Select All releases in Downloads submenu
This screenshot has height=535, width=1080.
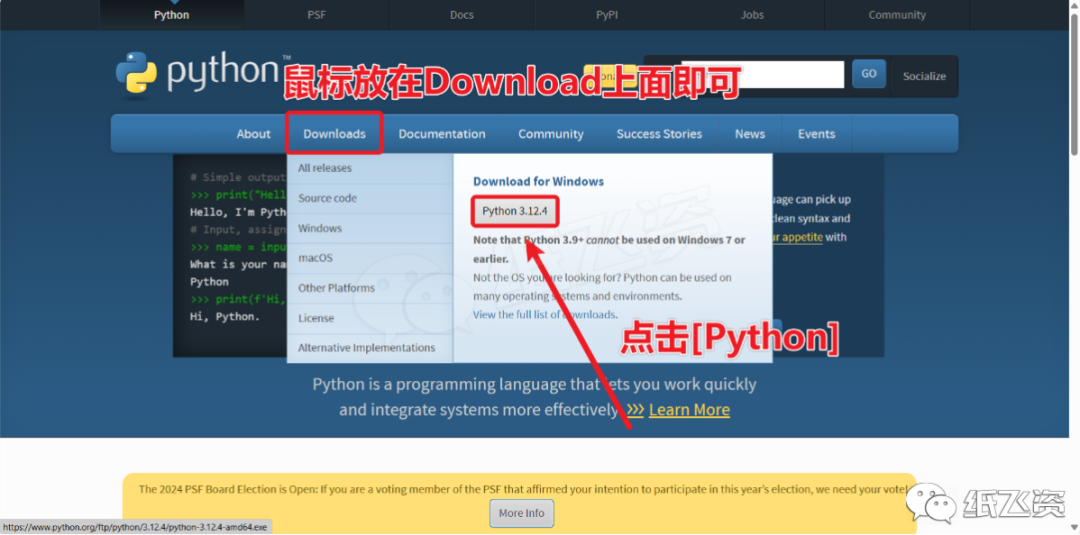(x=370, y=168)
